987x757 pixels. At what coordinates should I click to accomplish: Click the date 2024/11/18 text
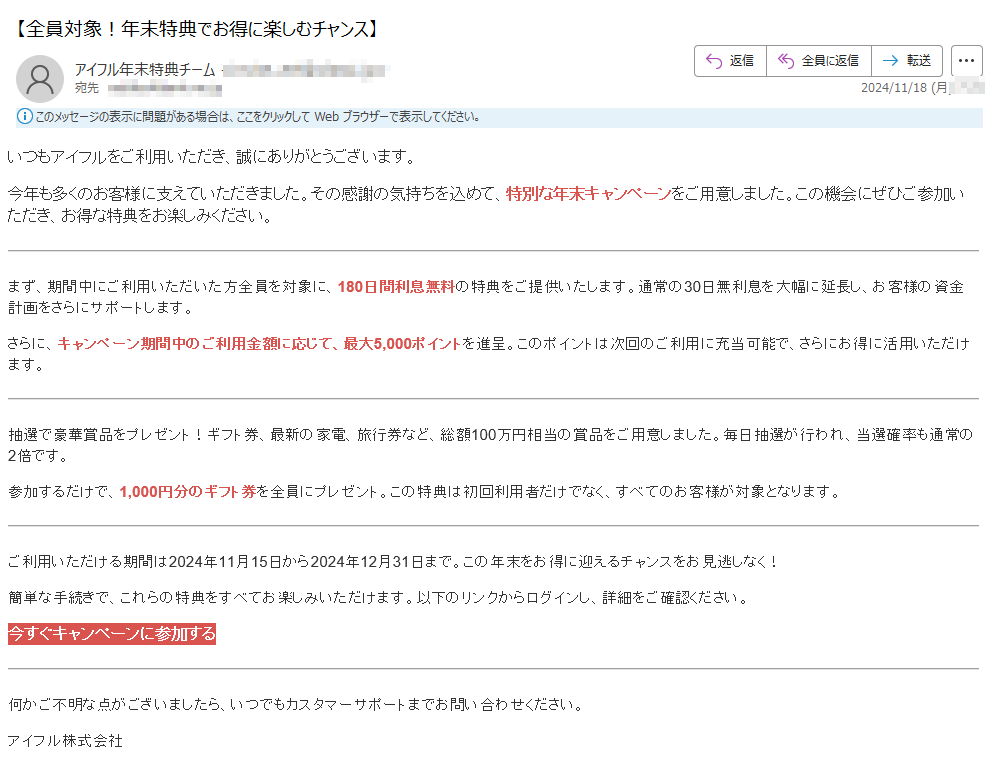(894, 87)
